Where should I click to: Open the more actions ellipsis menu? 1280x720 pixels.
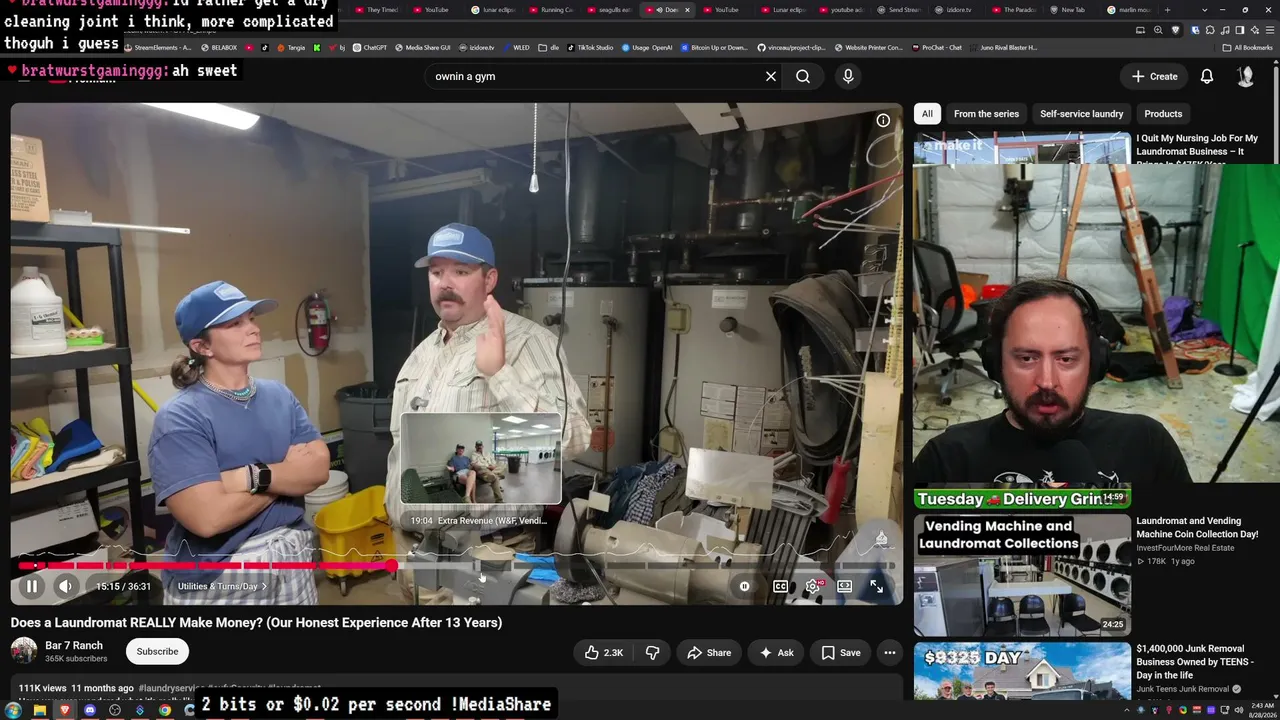pyautogui.click(x=889, y=653)
